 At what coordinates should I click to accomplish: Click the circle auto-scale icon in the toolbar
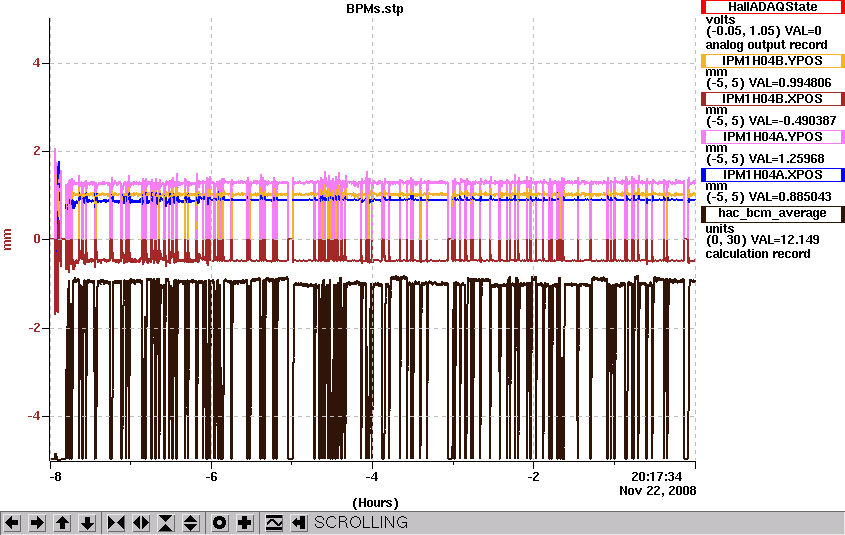[220, 523]
